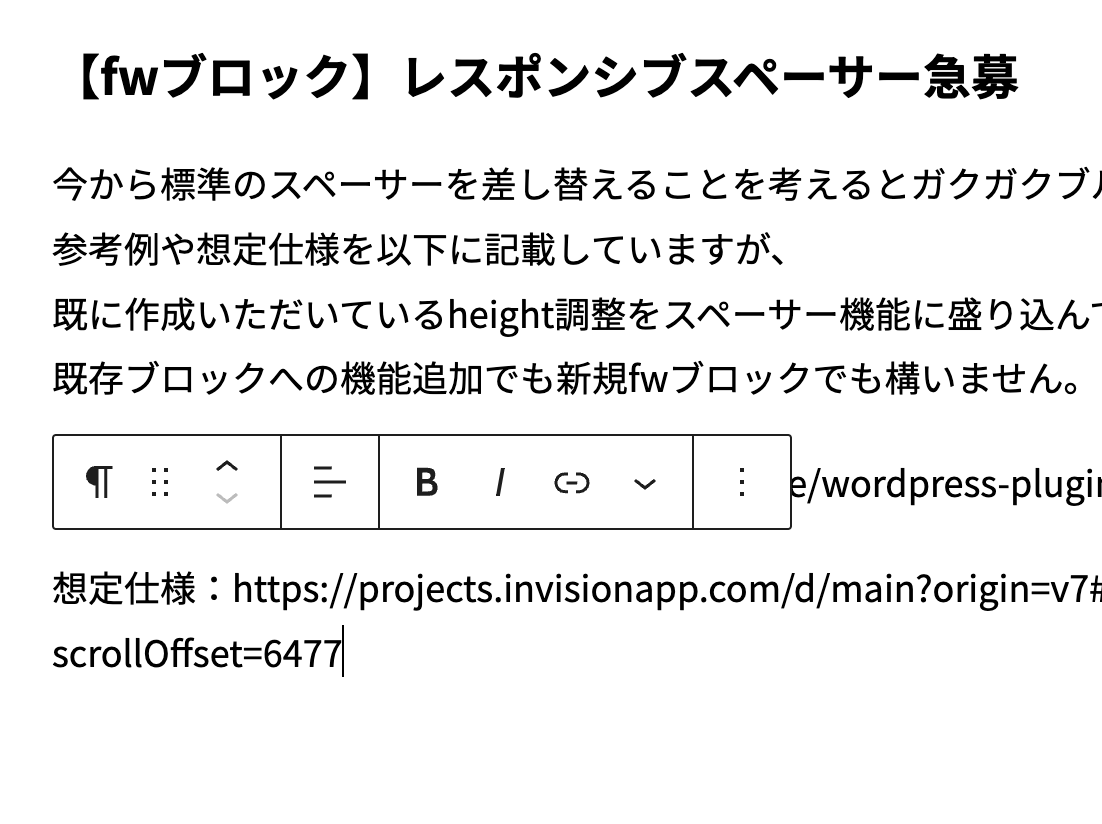Viewport: 1102px width, 824px height.
Task: Move the block down
Action: point(228,499)
